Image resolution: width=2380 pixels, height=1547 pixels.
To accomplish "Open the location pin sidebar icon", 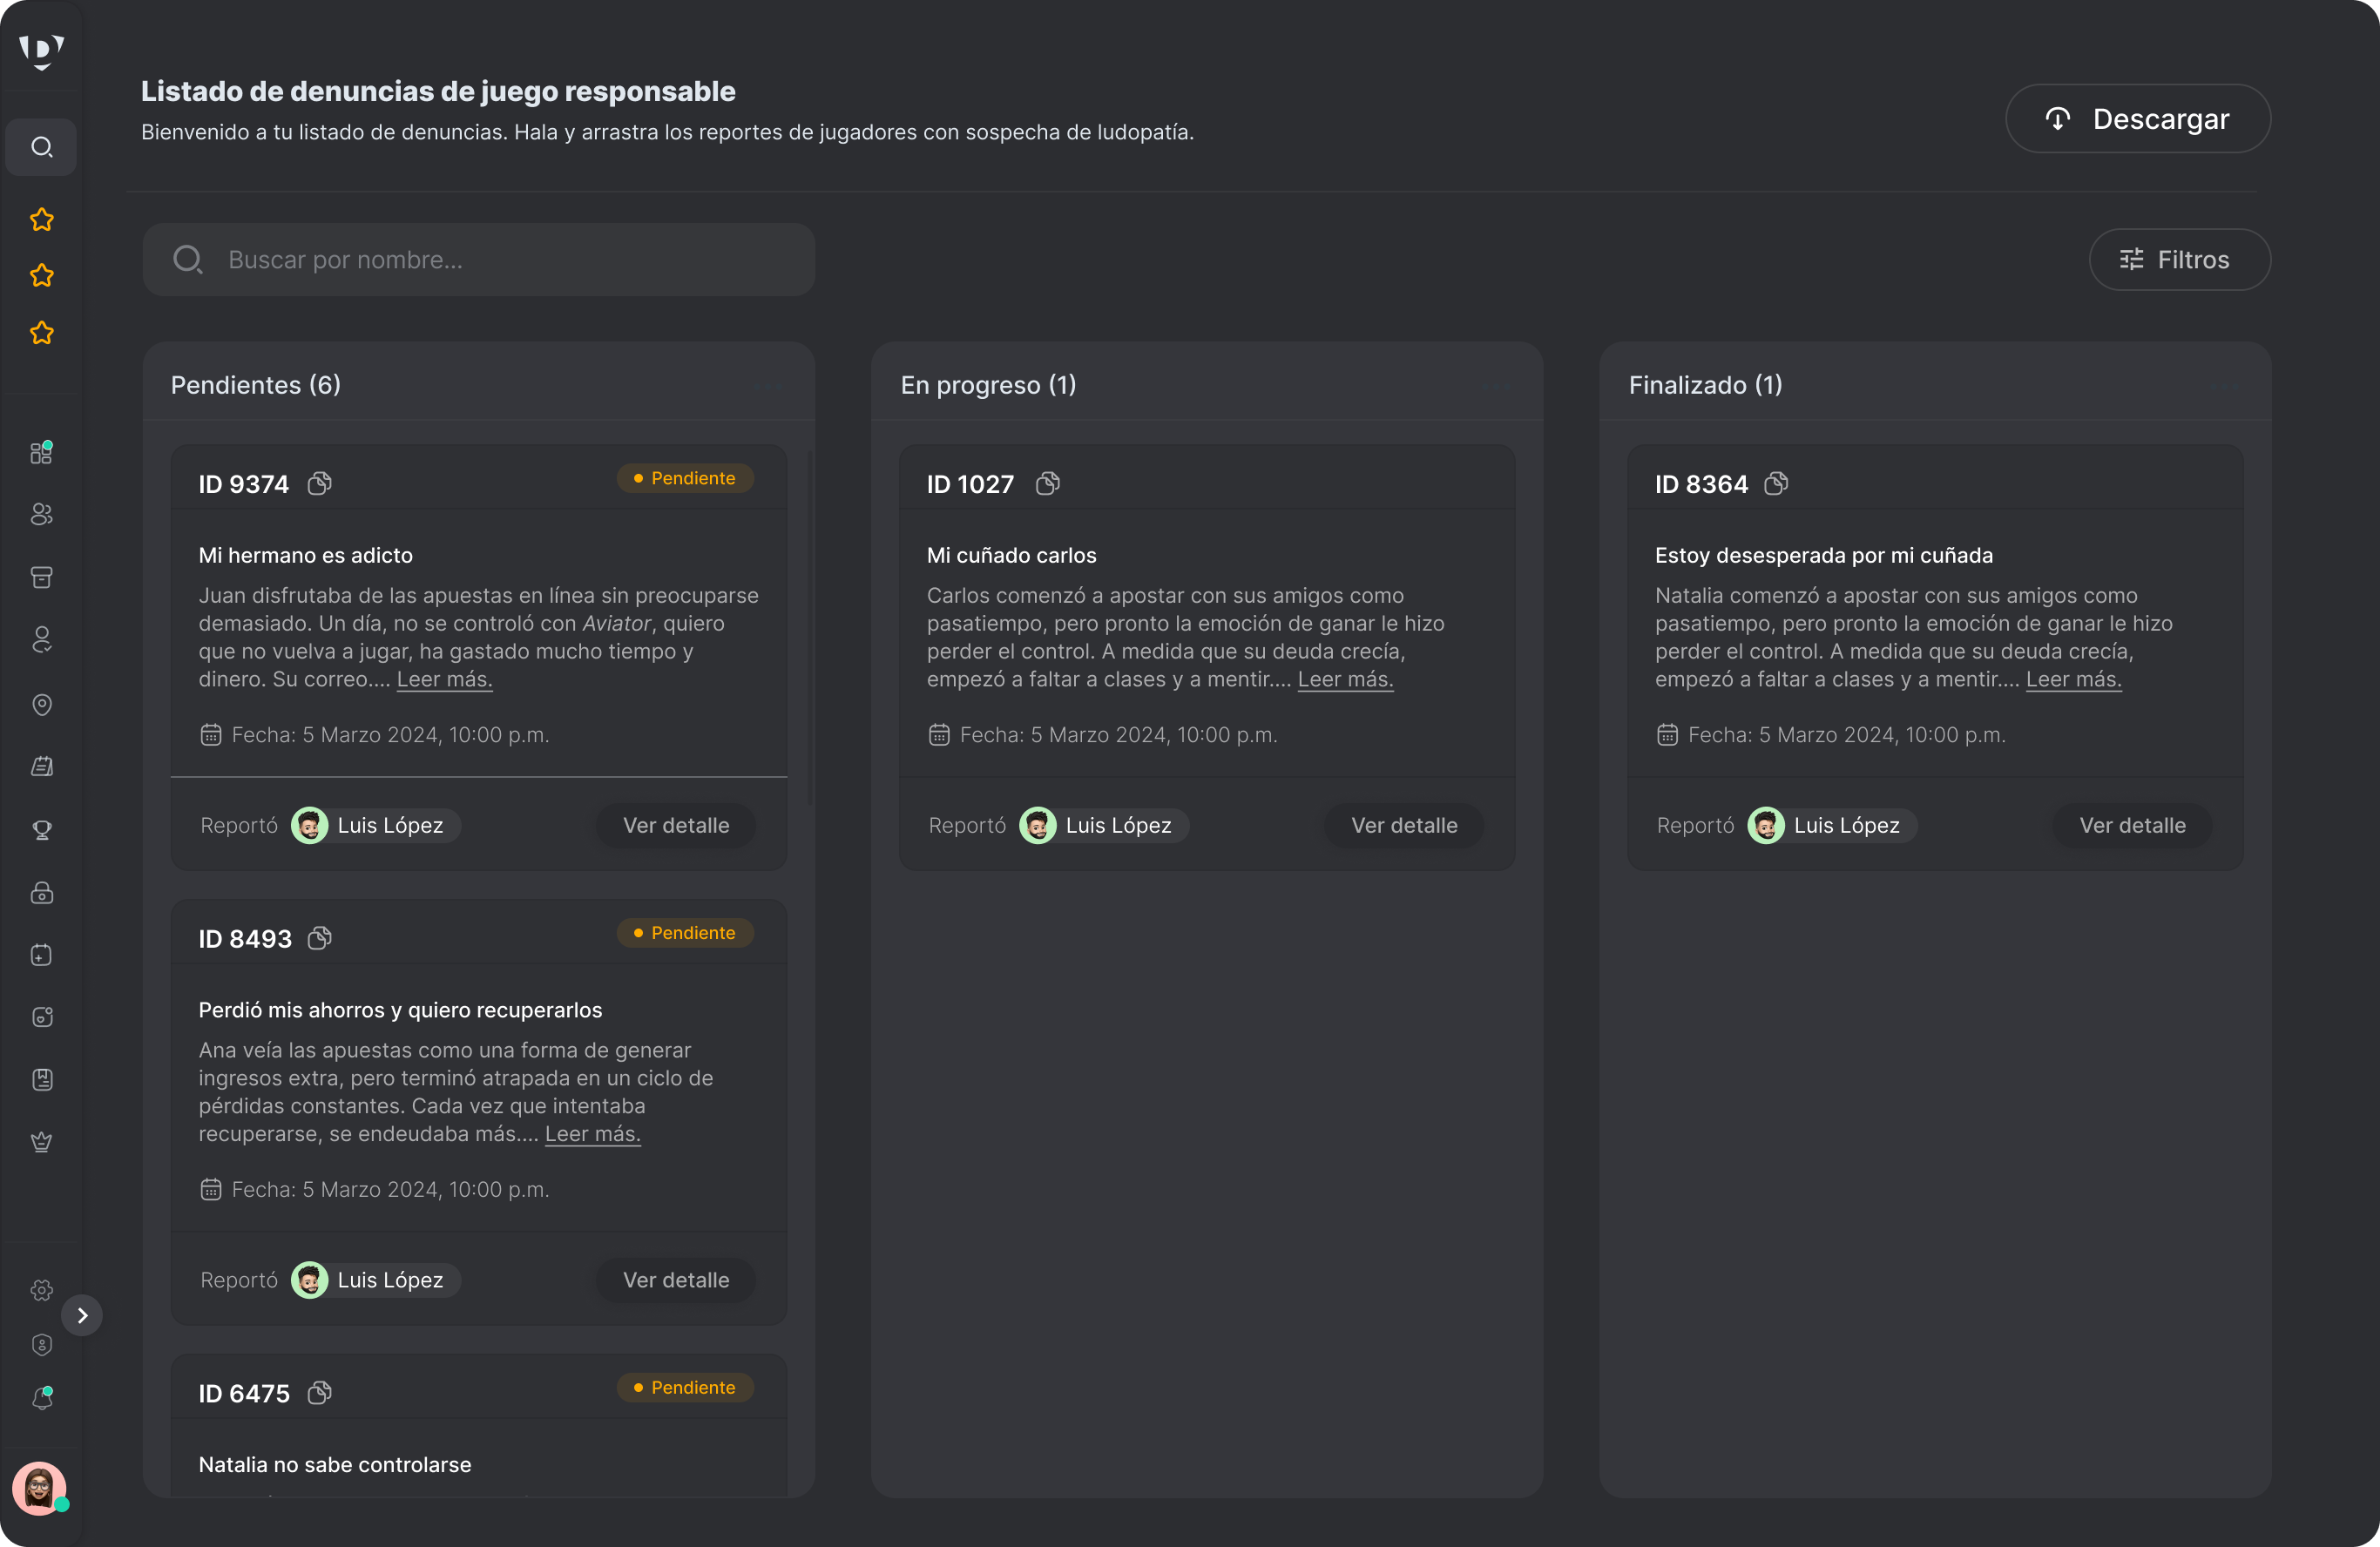I will (x=41, y=705).
